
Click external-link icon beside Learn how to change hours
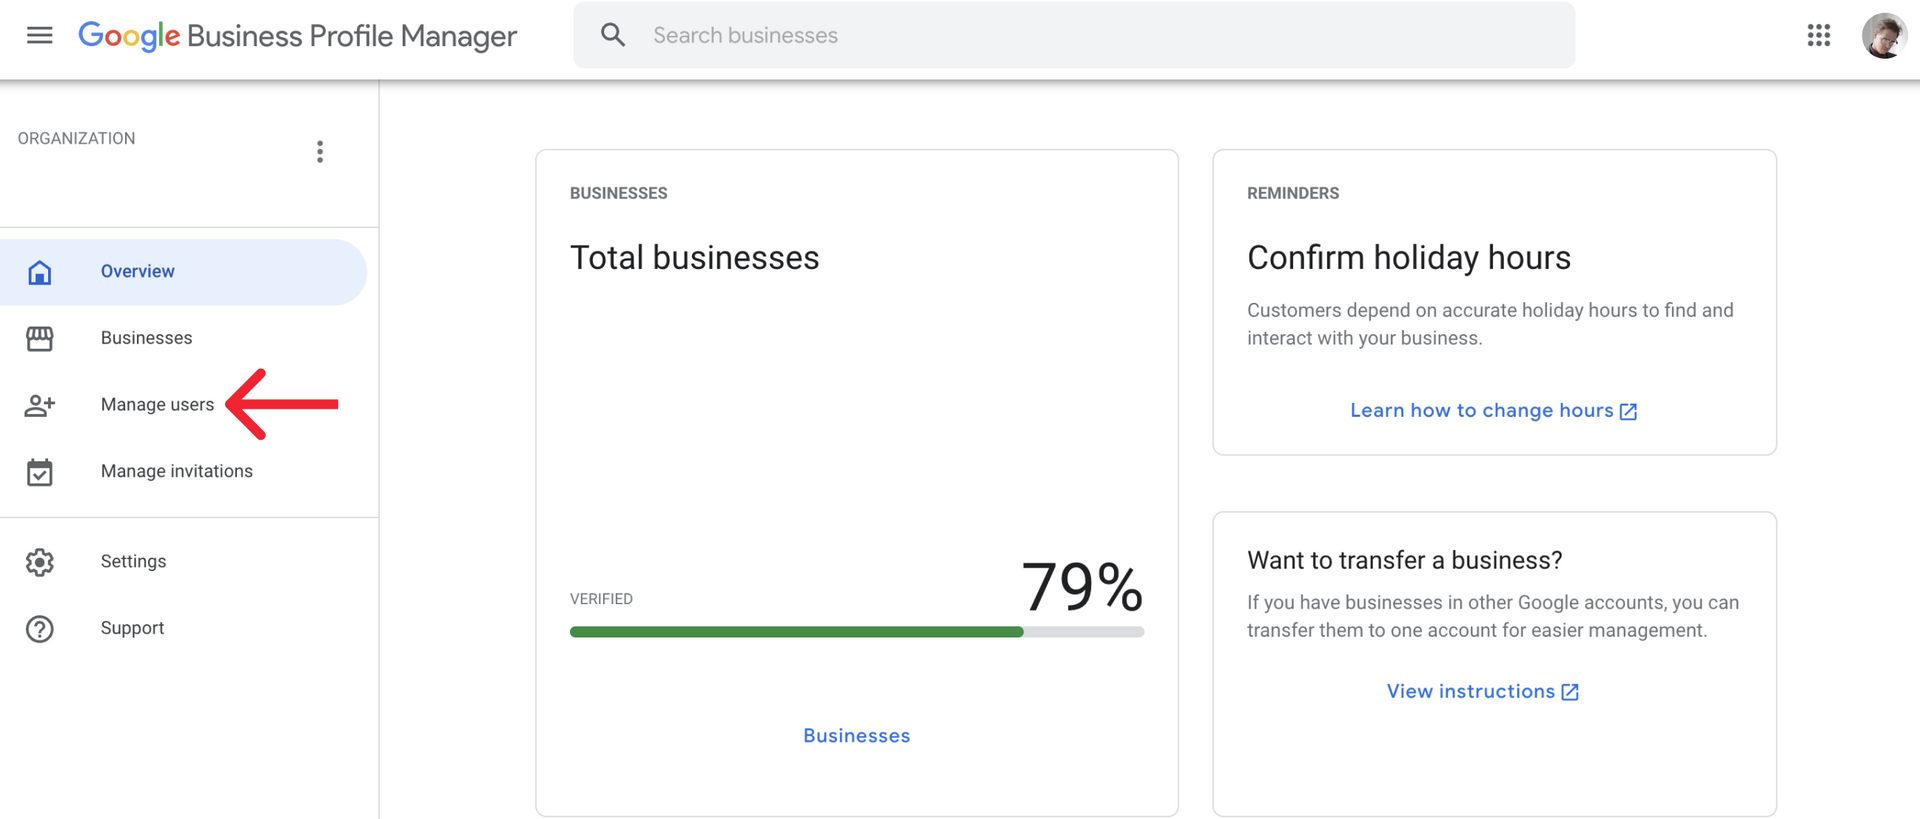coord(1628,412)
